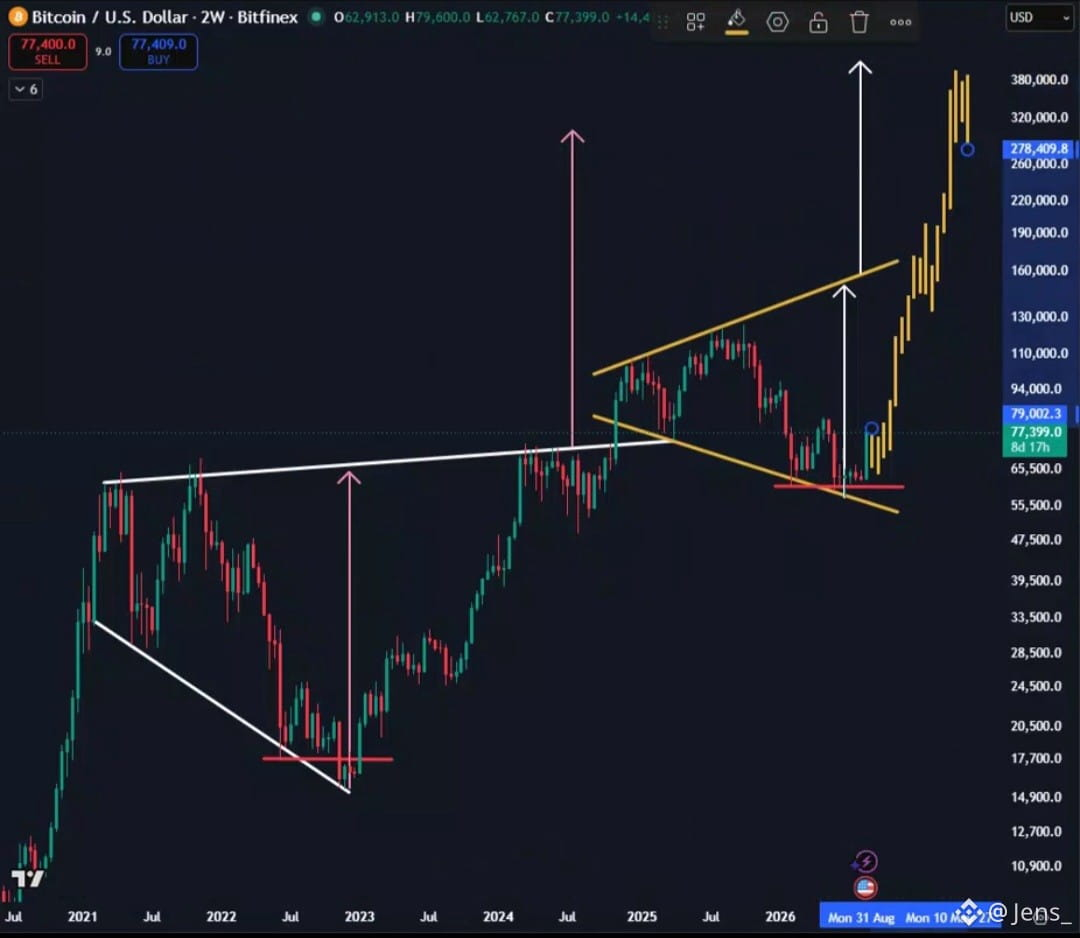Image resolution: width=1080 pixels, height=938 pixels.
Task: Open the three-dots more options menu
Action: click(x=900, y=22)
